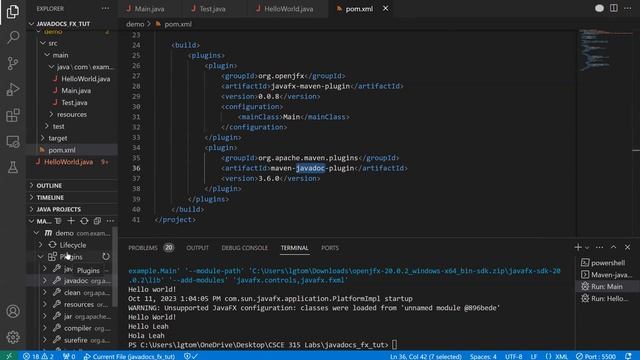Refresh Maven projects with reload-all icon
The width and height of the screenshot is (640, 360).
84,221
